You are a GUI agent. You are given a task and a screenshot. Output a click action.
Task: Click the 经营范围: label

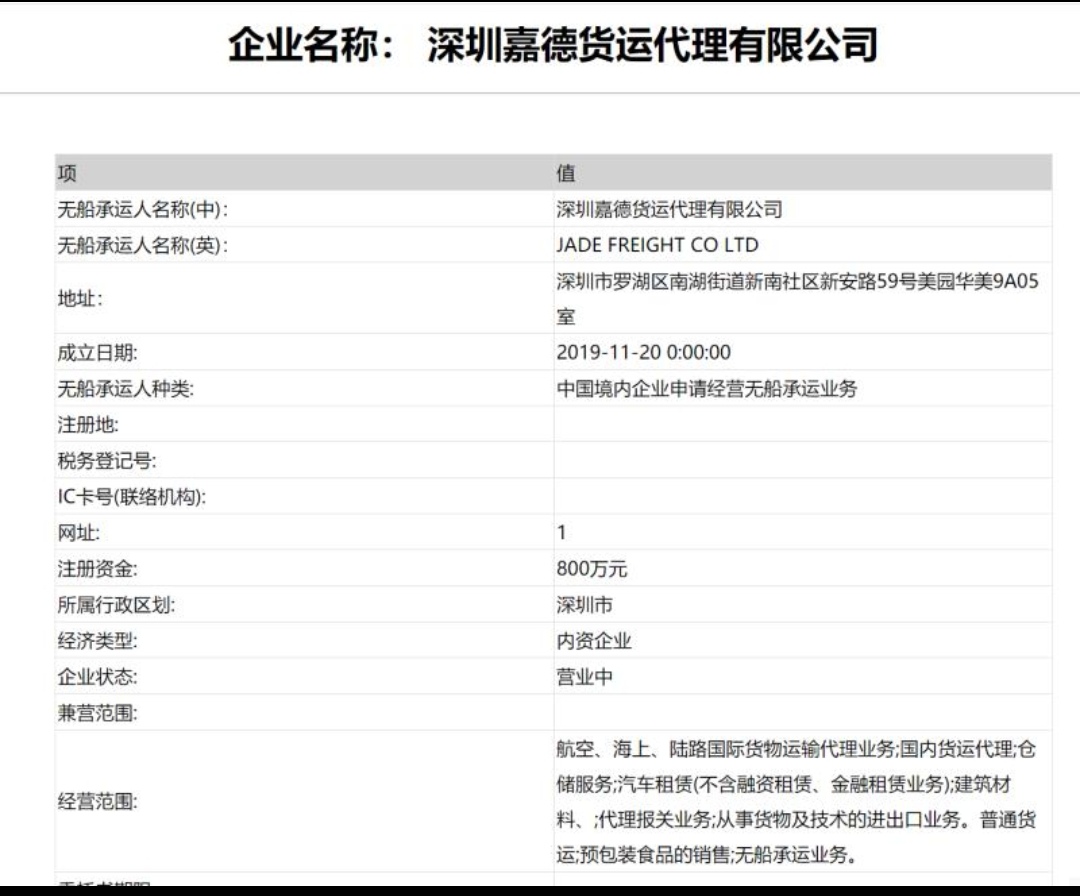97,802
